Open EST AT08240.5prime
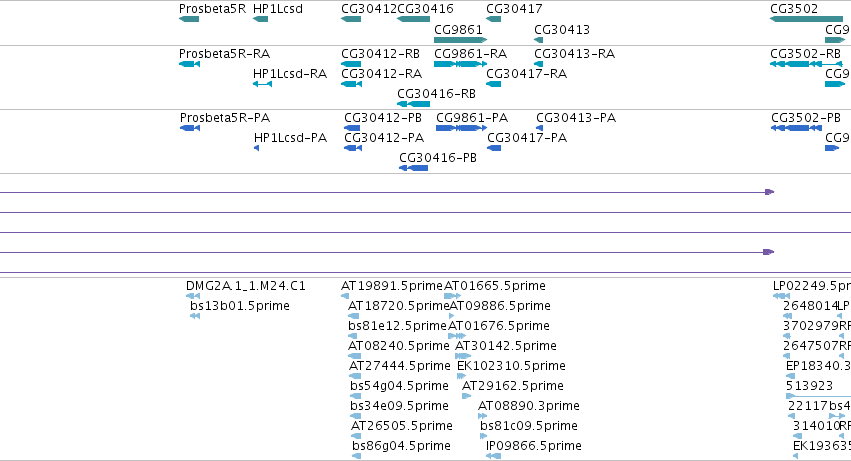This screenshot has width=851, height=461. pyautogui.click(x=399, y=346)
